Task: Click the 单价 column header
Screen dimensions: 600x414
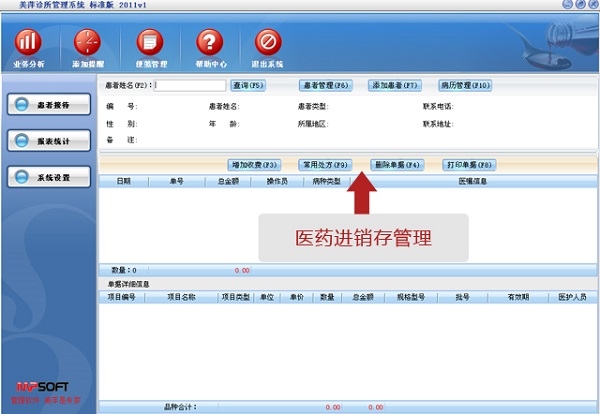Action: click(297, 297)
